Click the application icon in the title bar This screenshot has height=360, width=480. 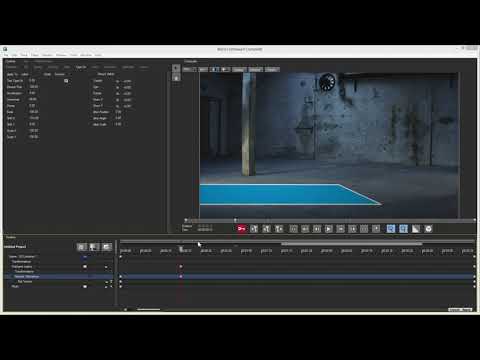pos(5,49)
